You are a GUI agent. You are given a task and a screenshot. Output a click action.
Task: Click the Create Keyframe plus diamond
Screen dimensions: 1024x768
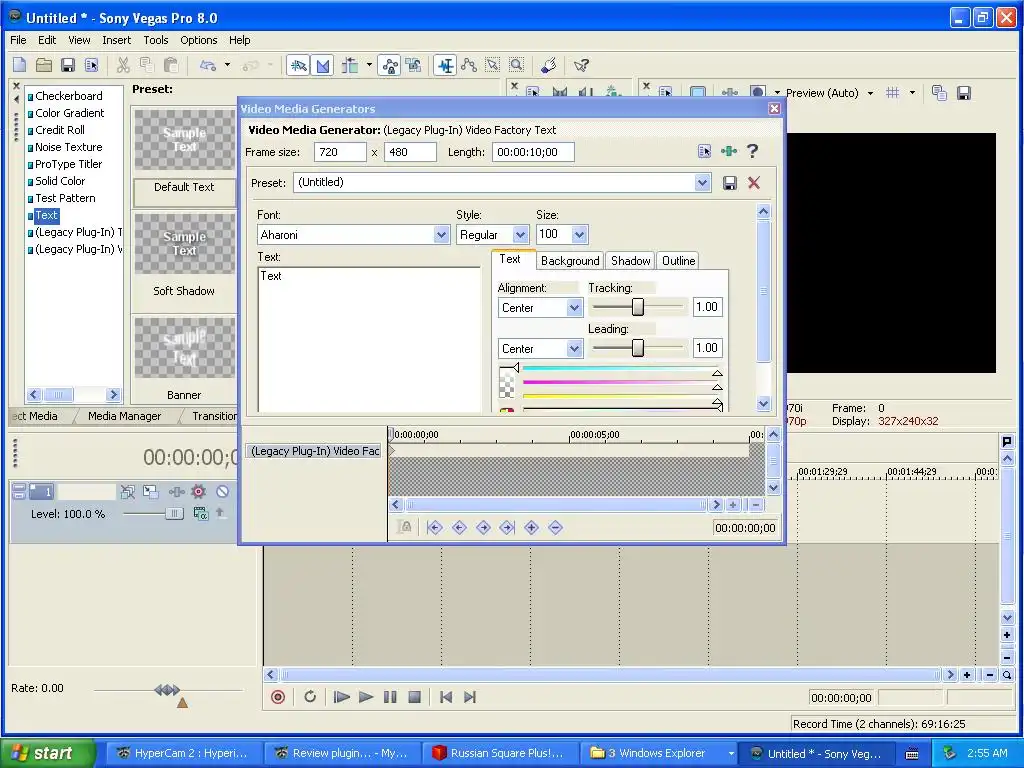pos(532,528)
